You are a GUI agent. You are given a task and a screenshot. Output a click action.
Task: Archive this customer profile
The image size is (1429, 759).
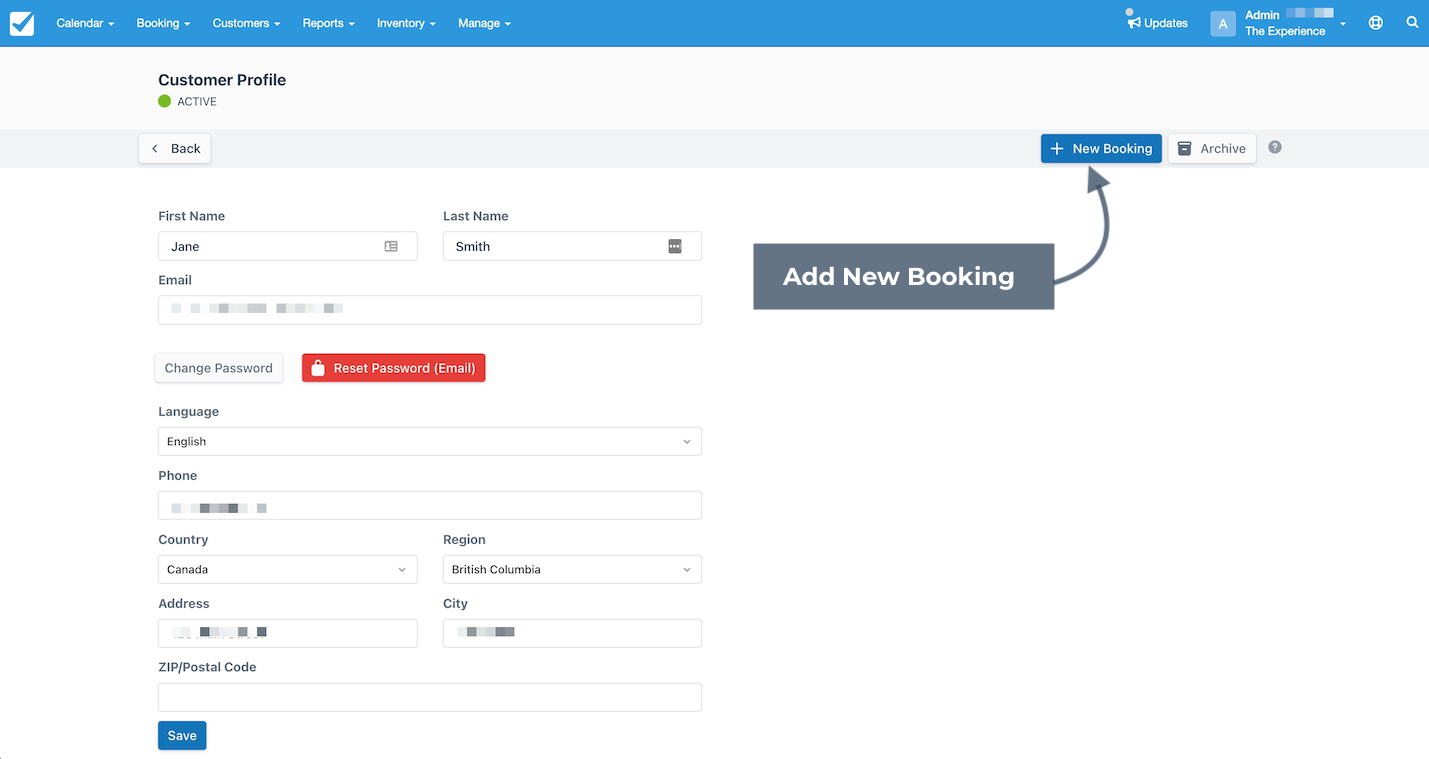pyautogui.click(x=1212, y=148)
